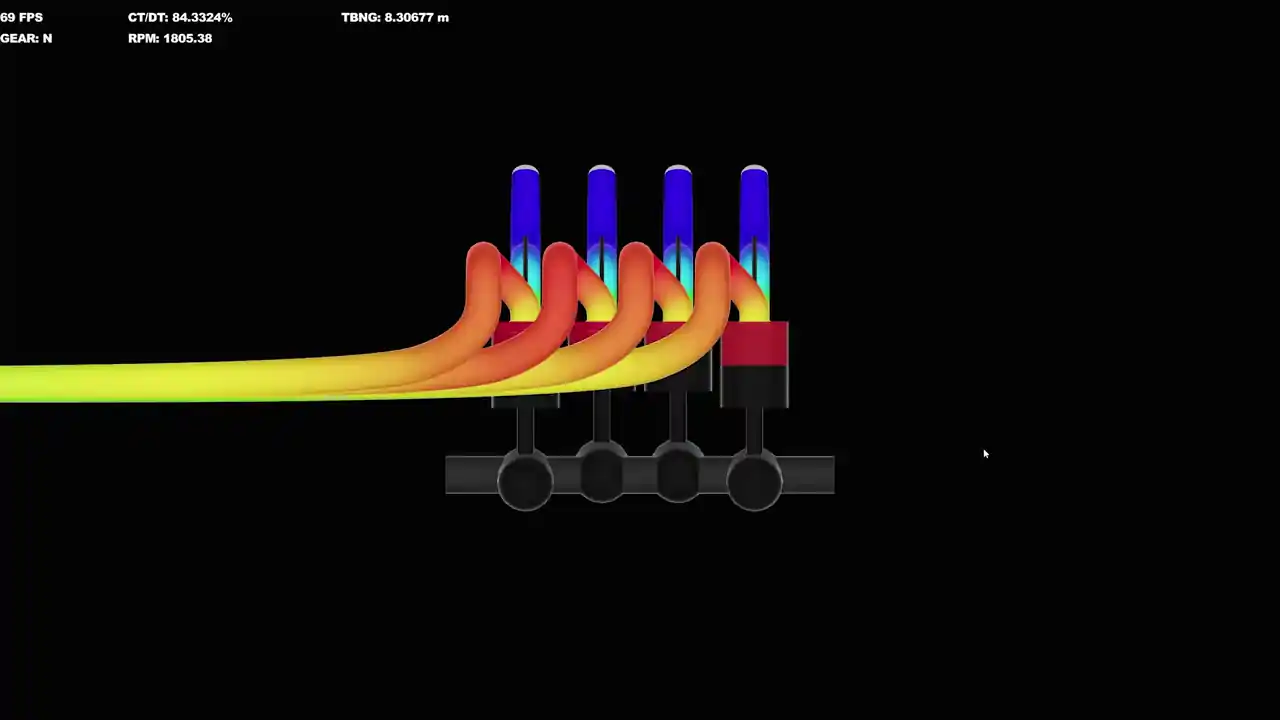Viewport: 1280px width, 720px height.
Task: Click the second blue intake runner from left
Action: [601, 215]
